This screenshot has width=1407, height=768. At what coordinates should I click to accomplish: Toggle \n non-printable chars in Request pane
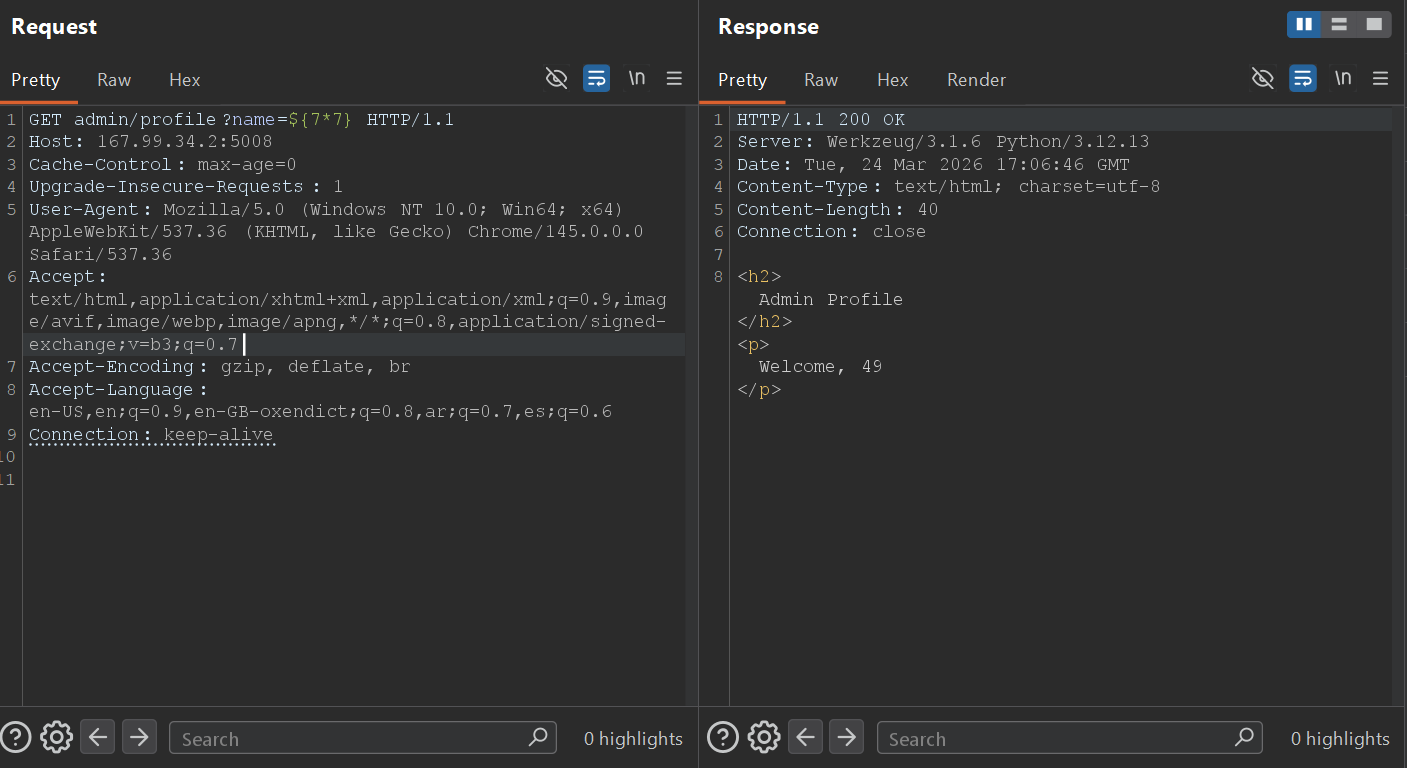(x=636, y=79)
